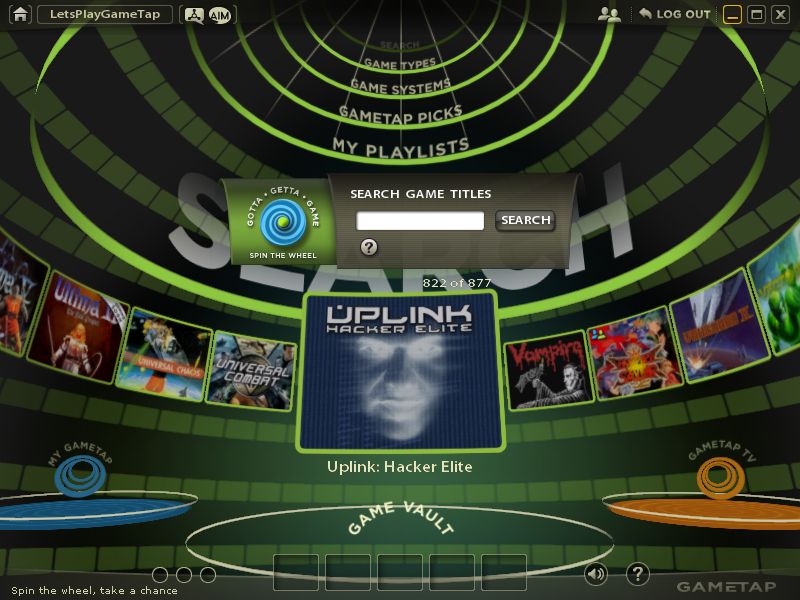This screenshot has height=600, width=800.
Task: Click the Search Game Titles input field
Action: [x=420, y=220]
